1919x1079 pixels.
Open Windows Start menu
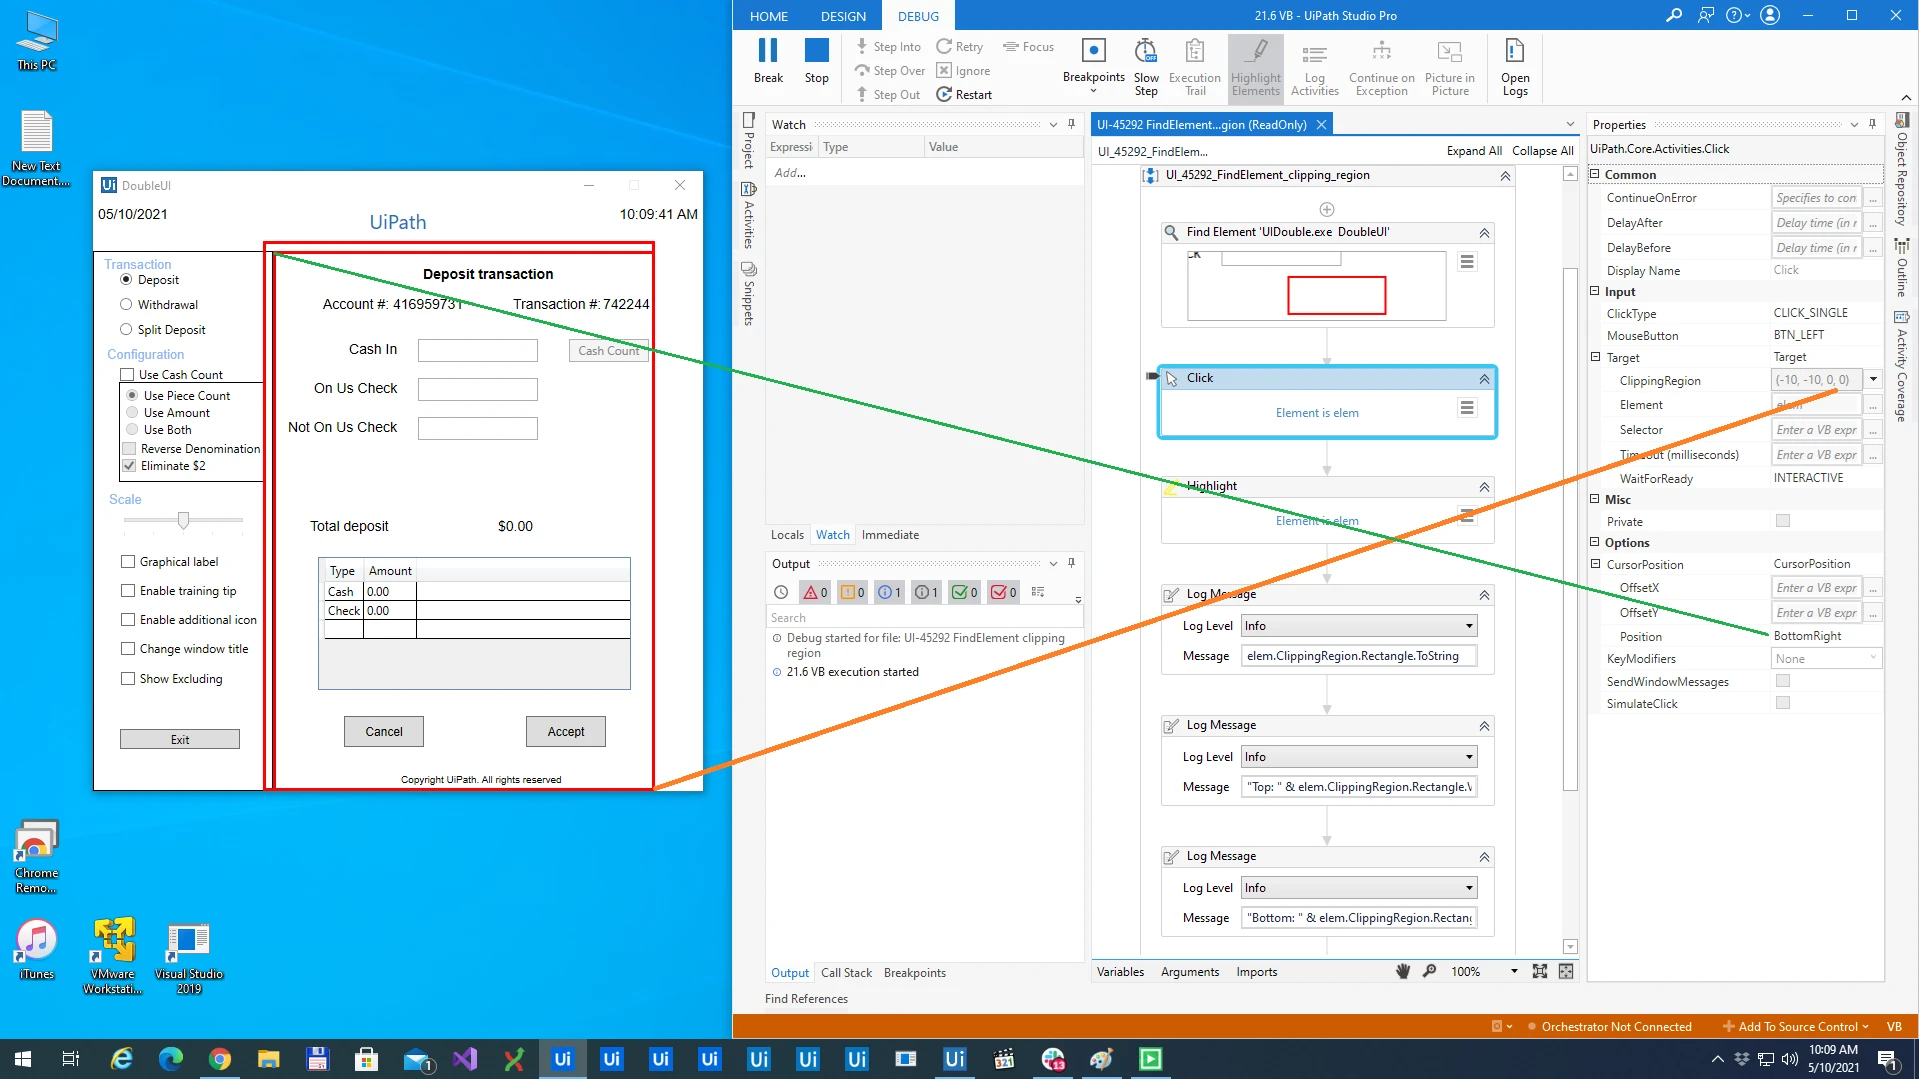(22, 1059)
